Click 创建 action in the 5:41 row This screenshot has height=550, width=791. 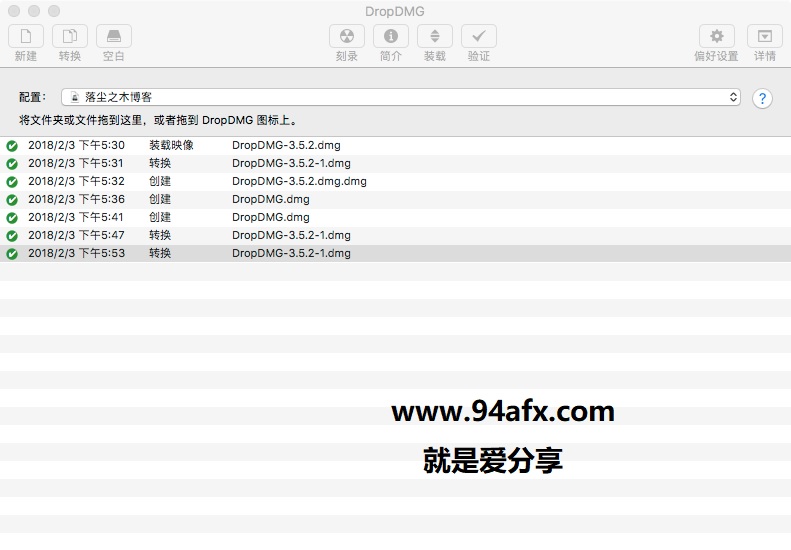[x=160, y=217]
